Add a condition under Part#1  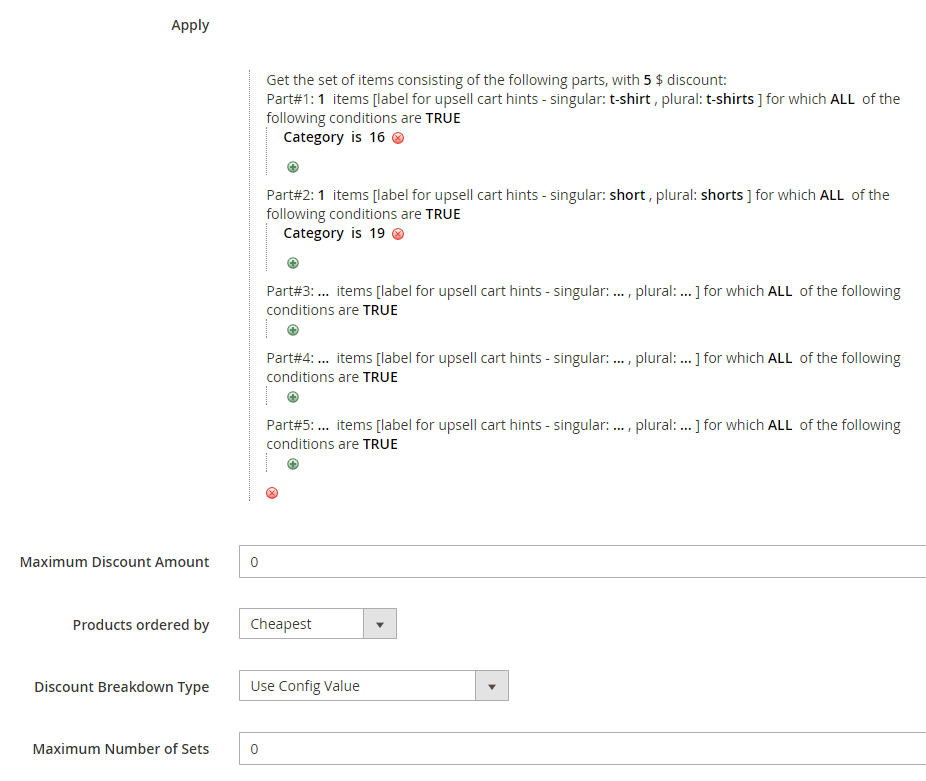293,167
